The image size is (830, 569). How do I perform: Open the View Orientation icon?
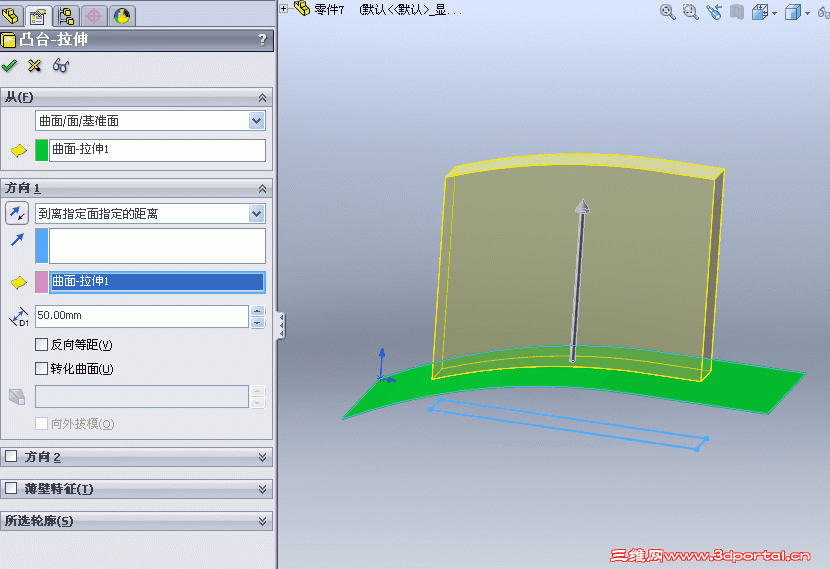coord(760,12)
